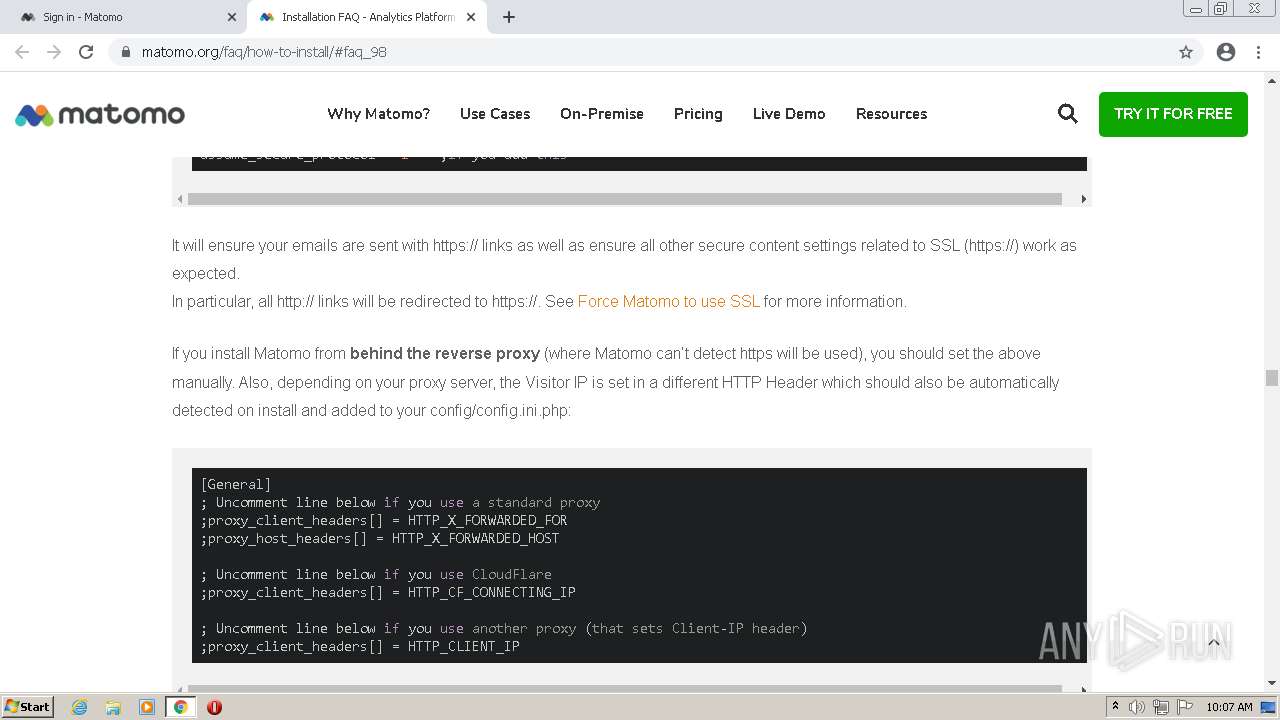Screen dimensions: 1280x720
Task: Switch to Sign in - Matomo tab
Action: (128, 17)
